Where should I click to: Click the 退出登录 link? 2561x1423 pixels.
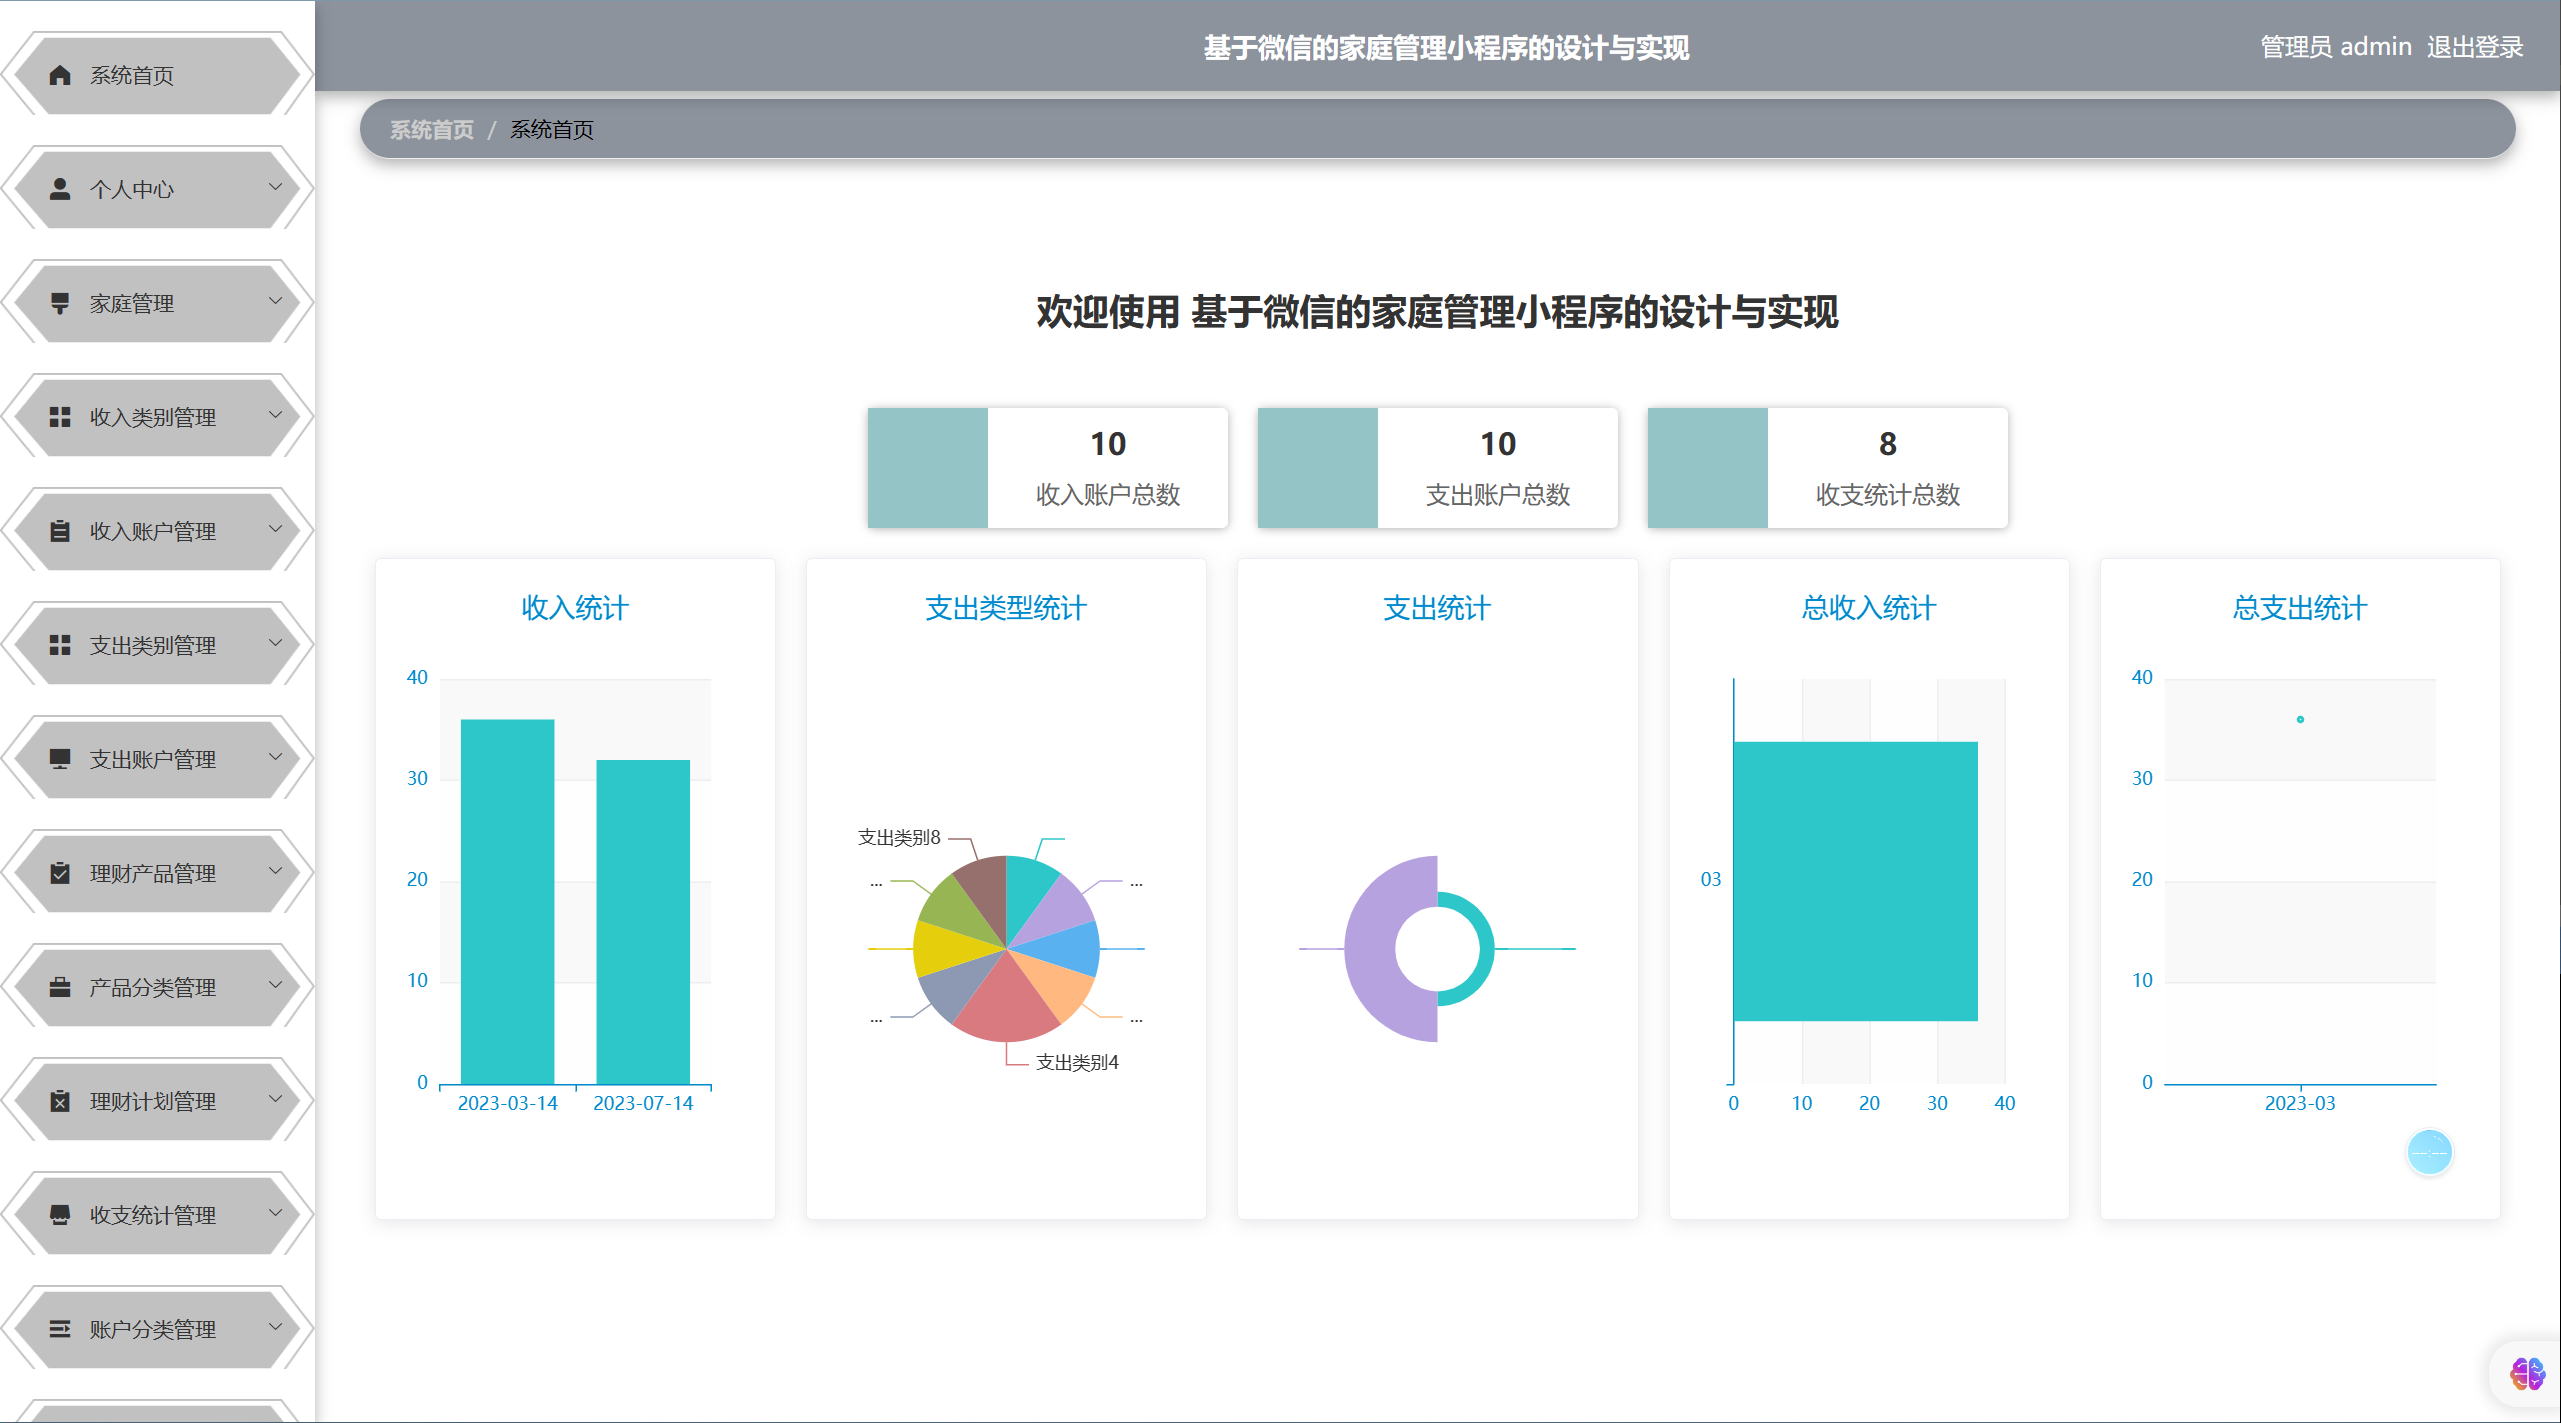(2474, 47)
